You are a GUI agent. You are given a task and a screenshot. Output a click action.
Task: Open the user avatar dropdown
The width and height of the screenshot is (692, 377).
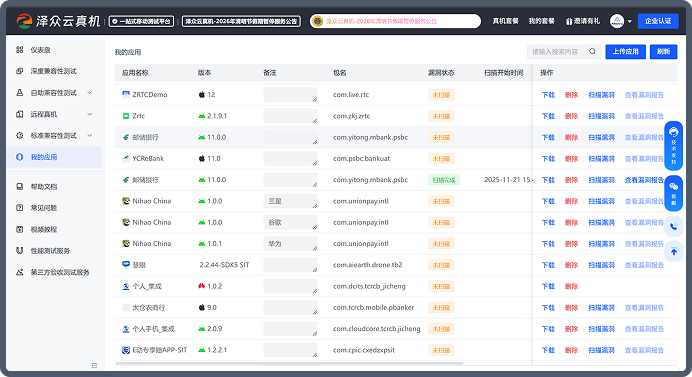621,21
